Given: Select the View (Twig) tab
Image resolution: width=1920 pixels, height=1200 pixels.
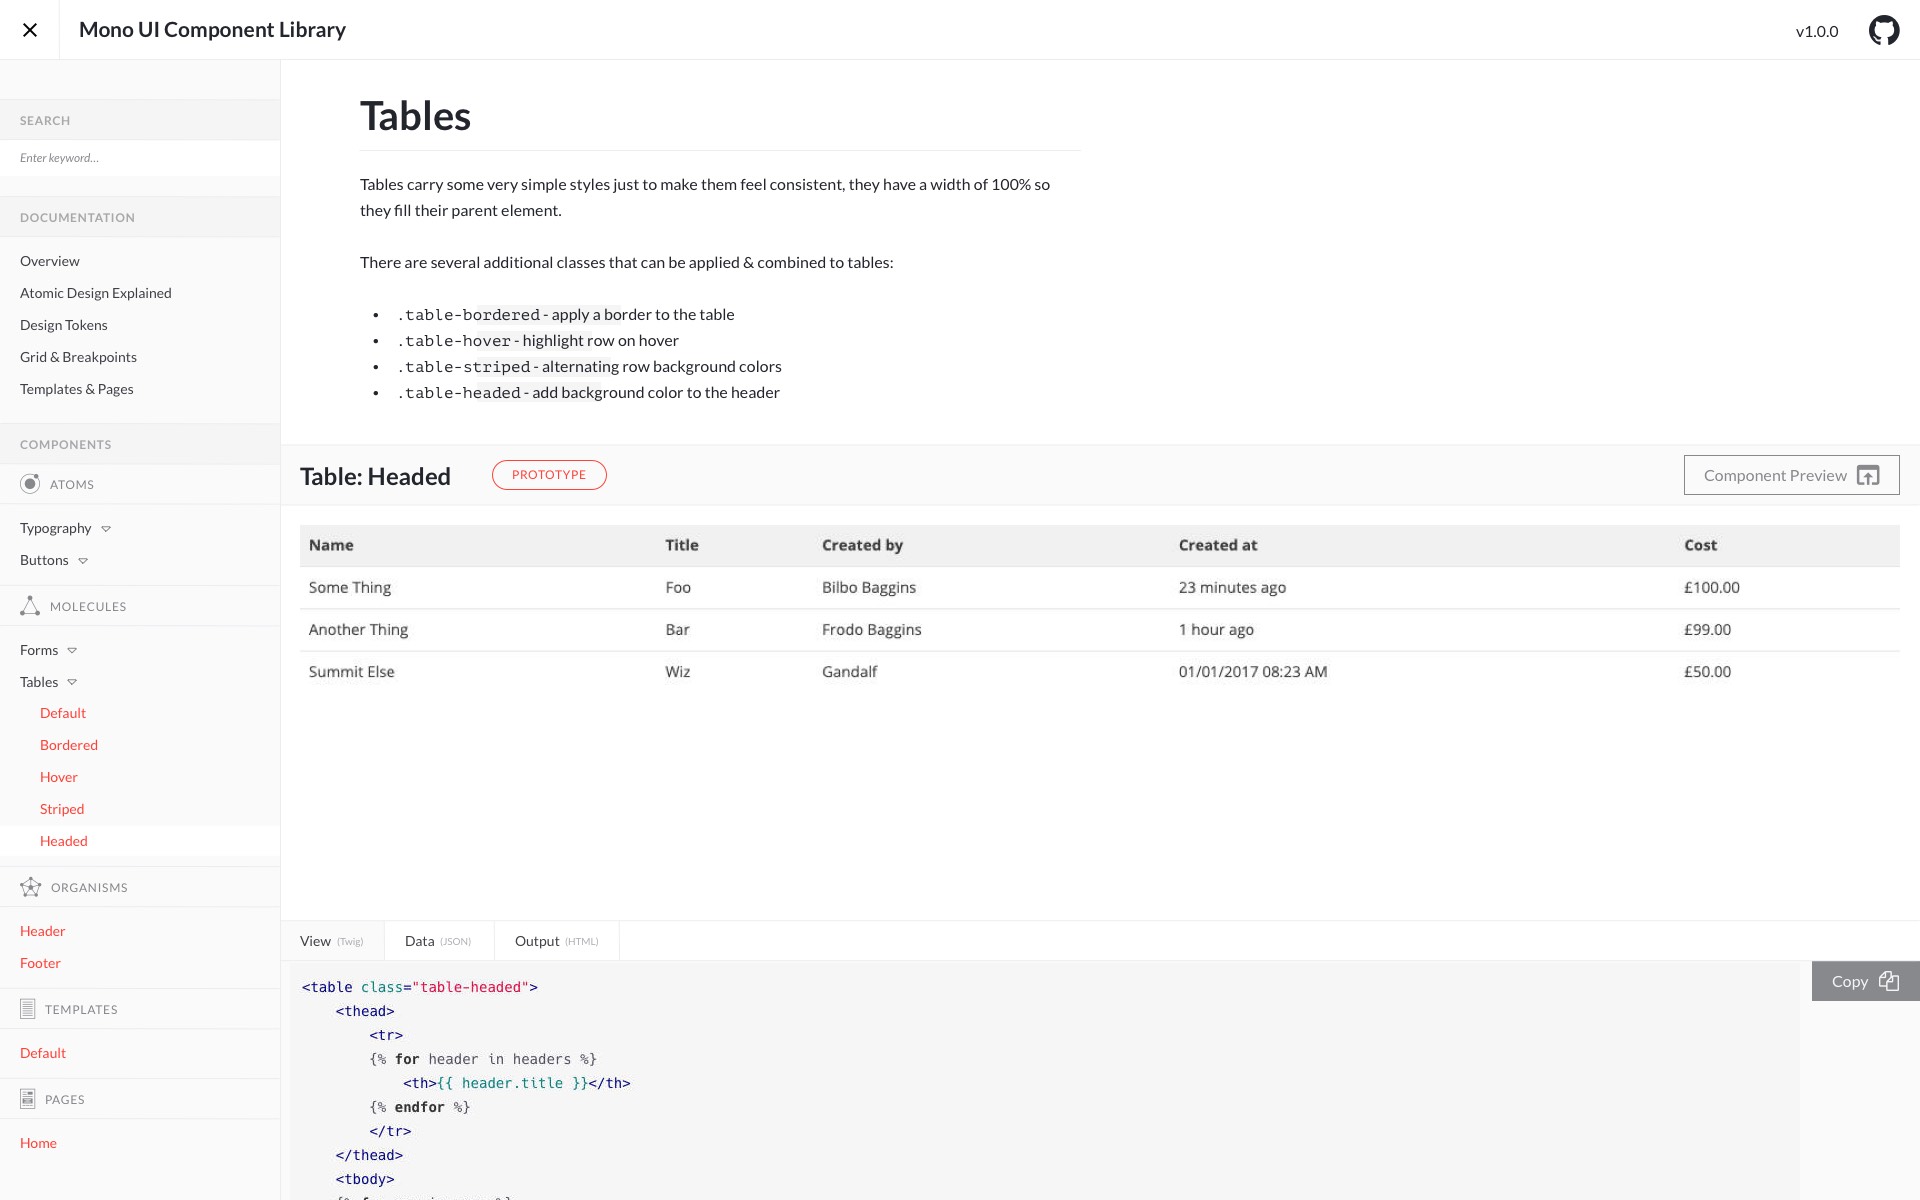Looking at the screenshot, I should (331, 941).
